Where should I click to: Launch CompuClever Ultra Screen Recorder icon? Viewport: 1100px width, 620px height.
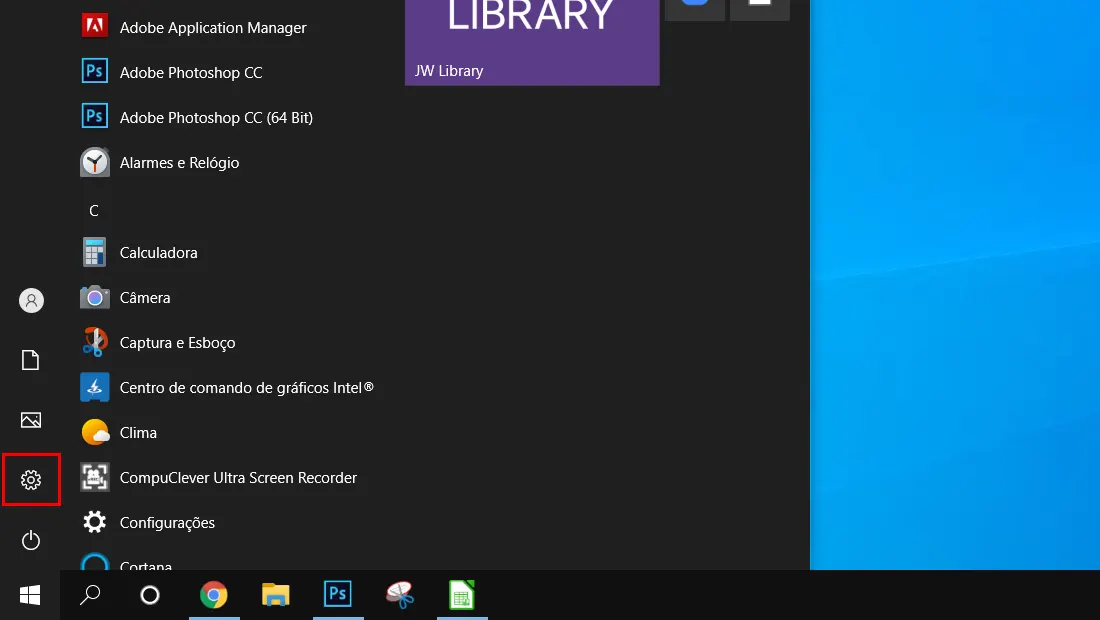95,477
